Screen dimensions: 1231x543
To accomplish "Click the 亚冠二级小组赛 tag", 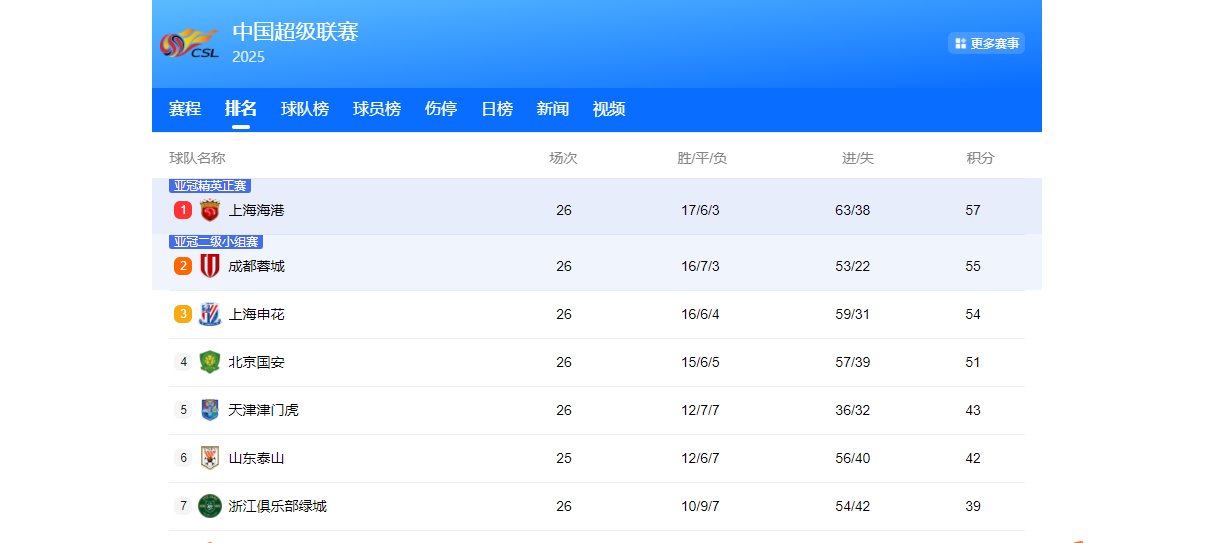I will (216, 242).
